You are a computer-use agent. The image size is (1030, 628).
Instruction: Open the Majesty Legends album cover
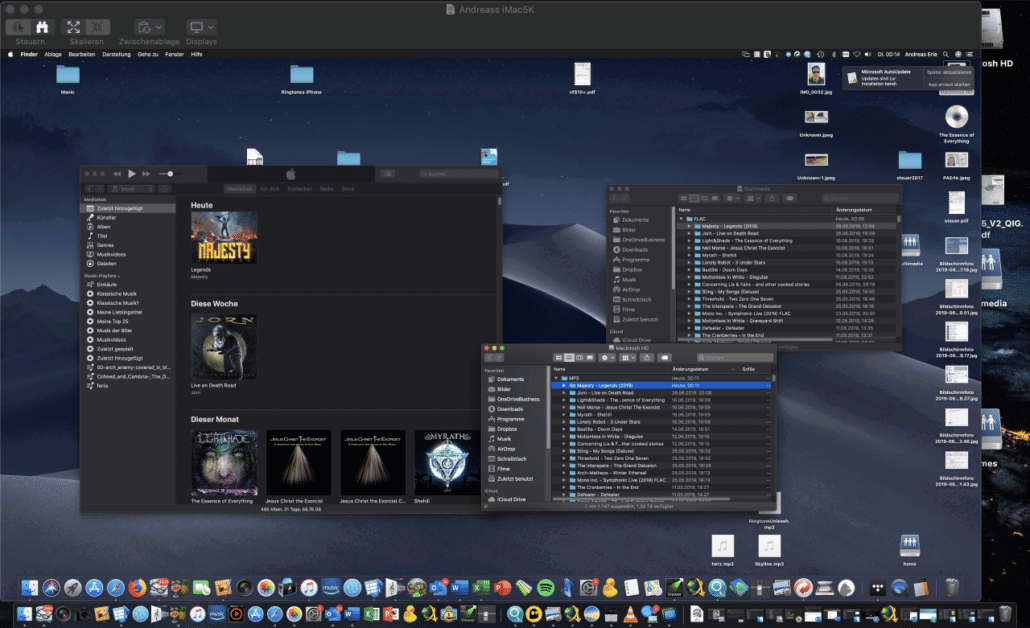coord(224,237)
